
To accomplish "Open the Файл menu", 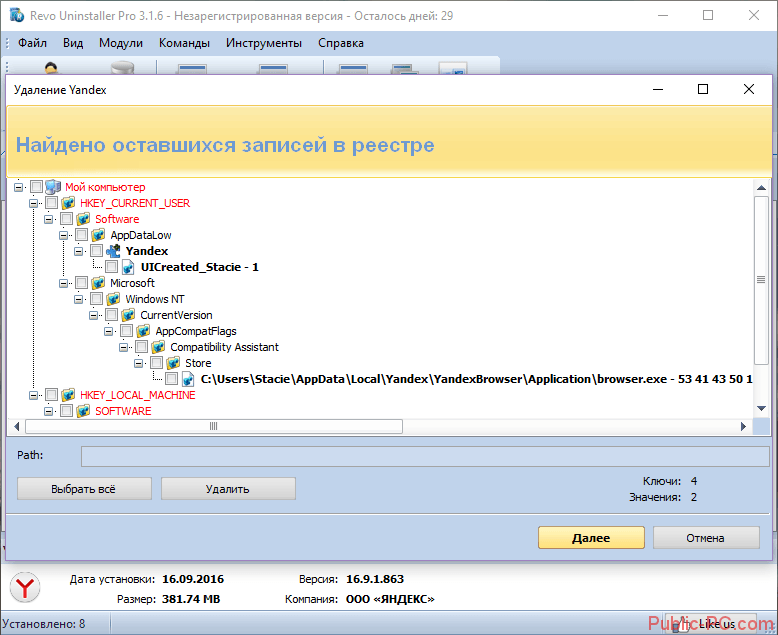I will point(32,43).
